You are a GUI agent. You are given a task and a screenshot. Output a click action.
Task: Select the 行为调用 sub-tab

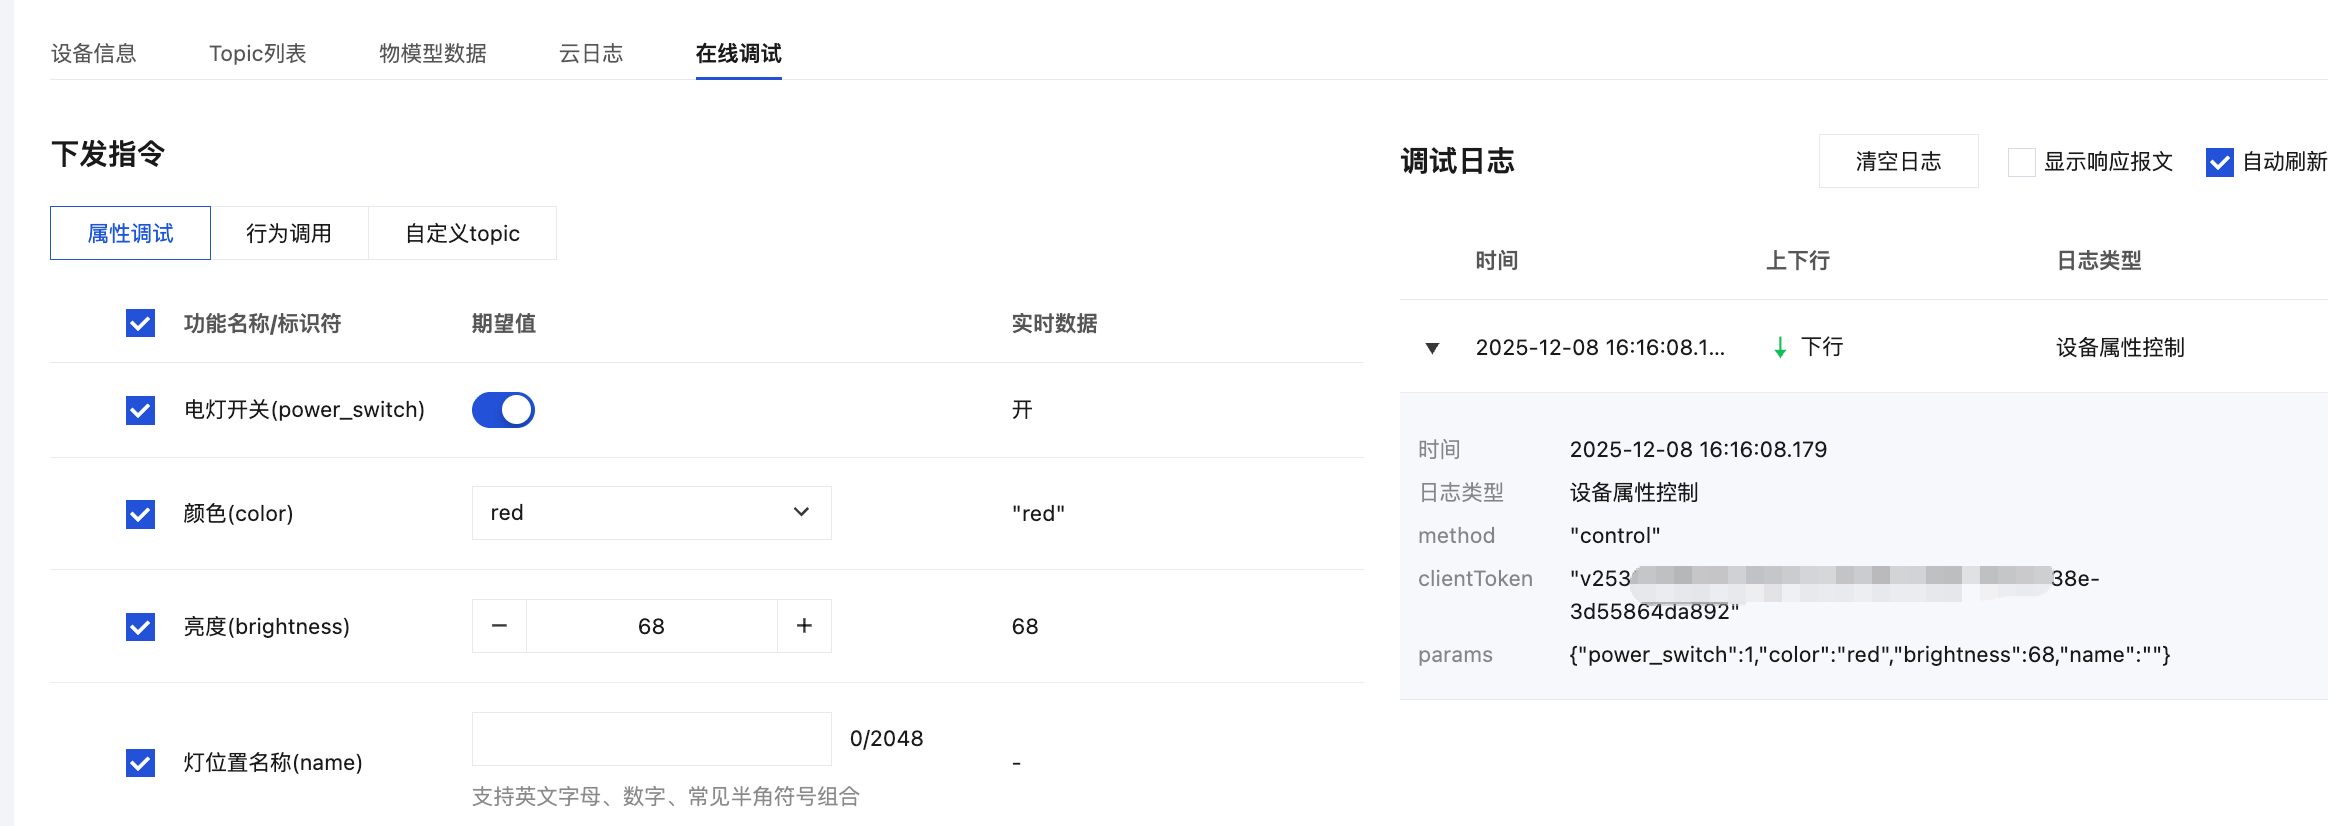pyautogui.click(x=289, y=233)
